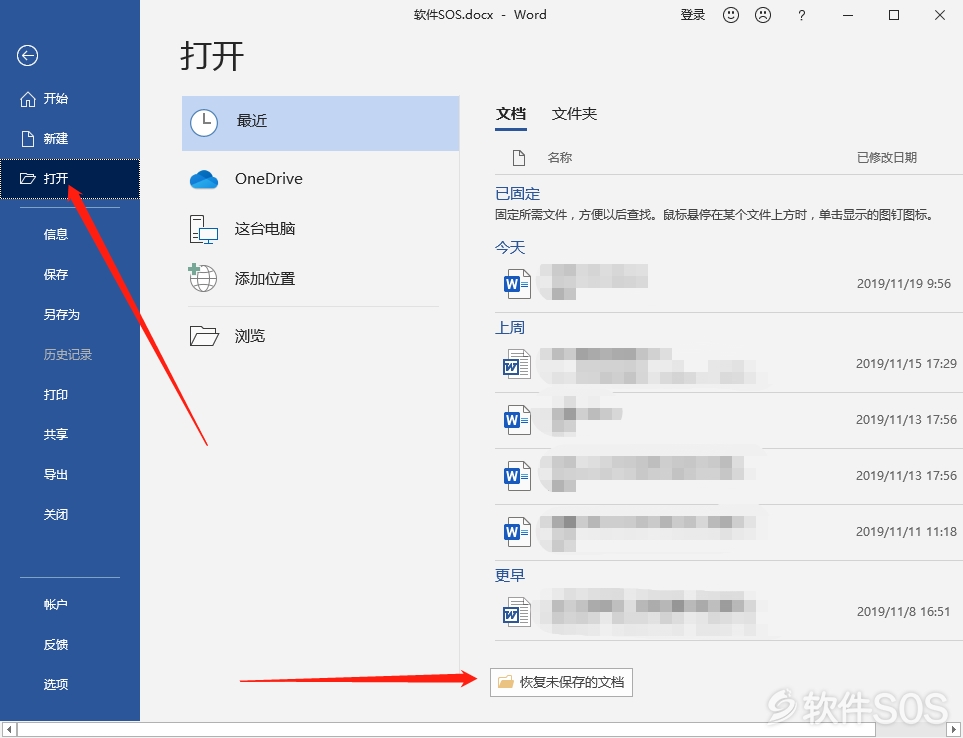
Task: Click the horizontal scrollbar track at bottom
Action: click(481, 729)
